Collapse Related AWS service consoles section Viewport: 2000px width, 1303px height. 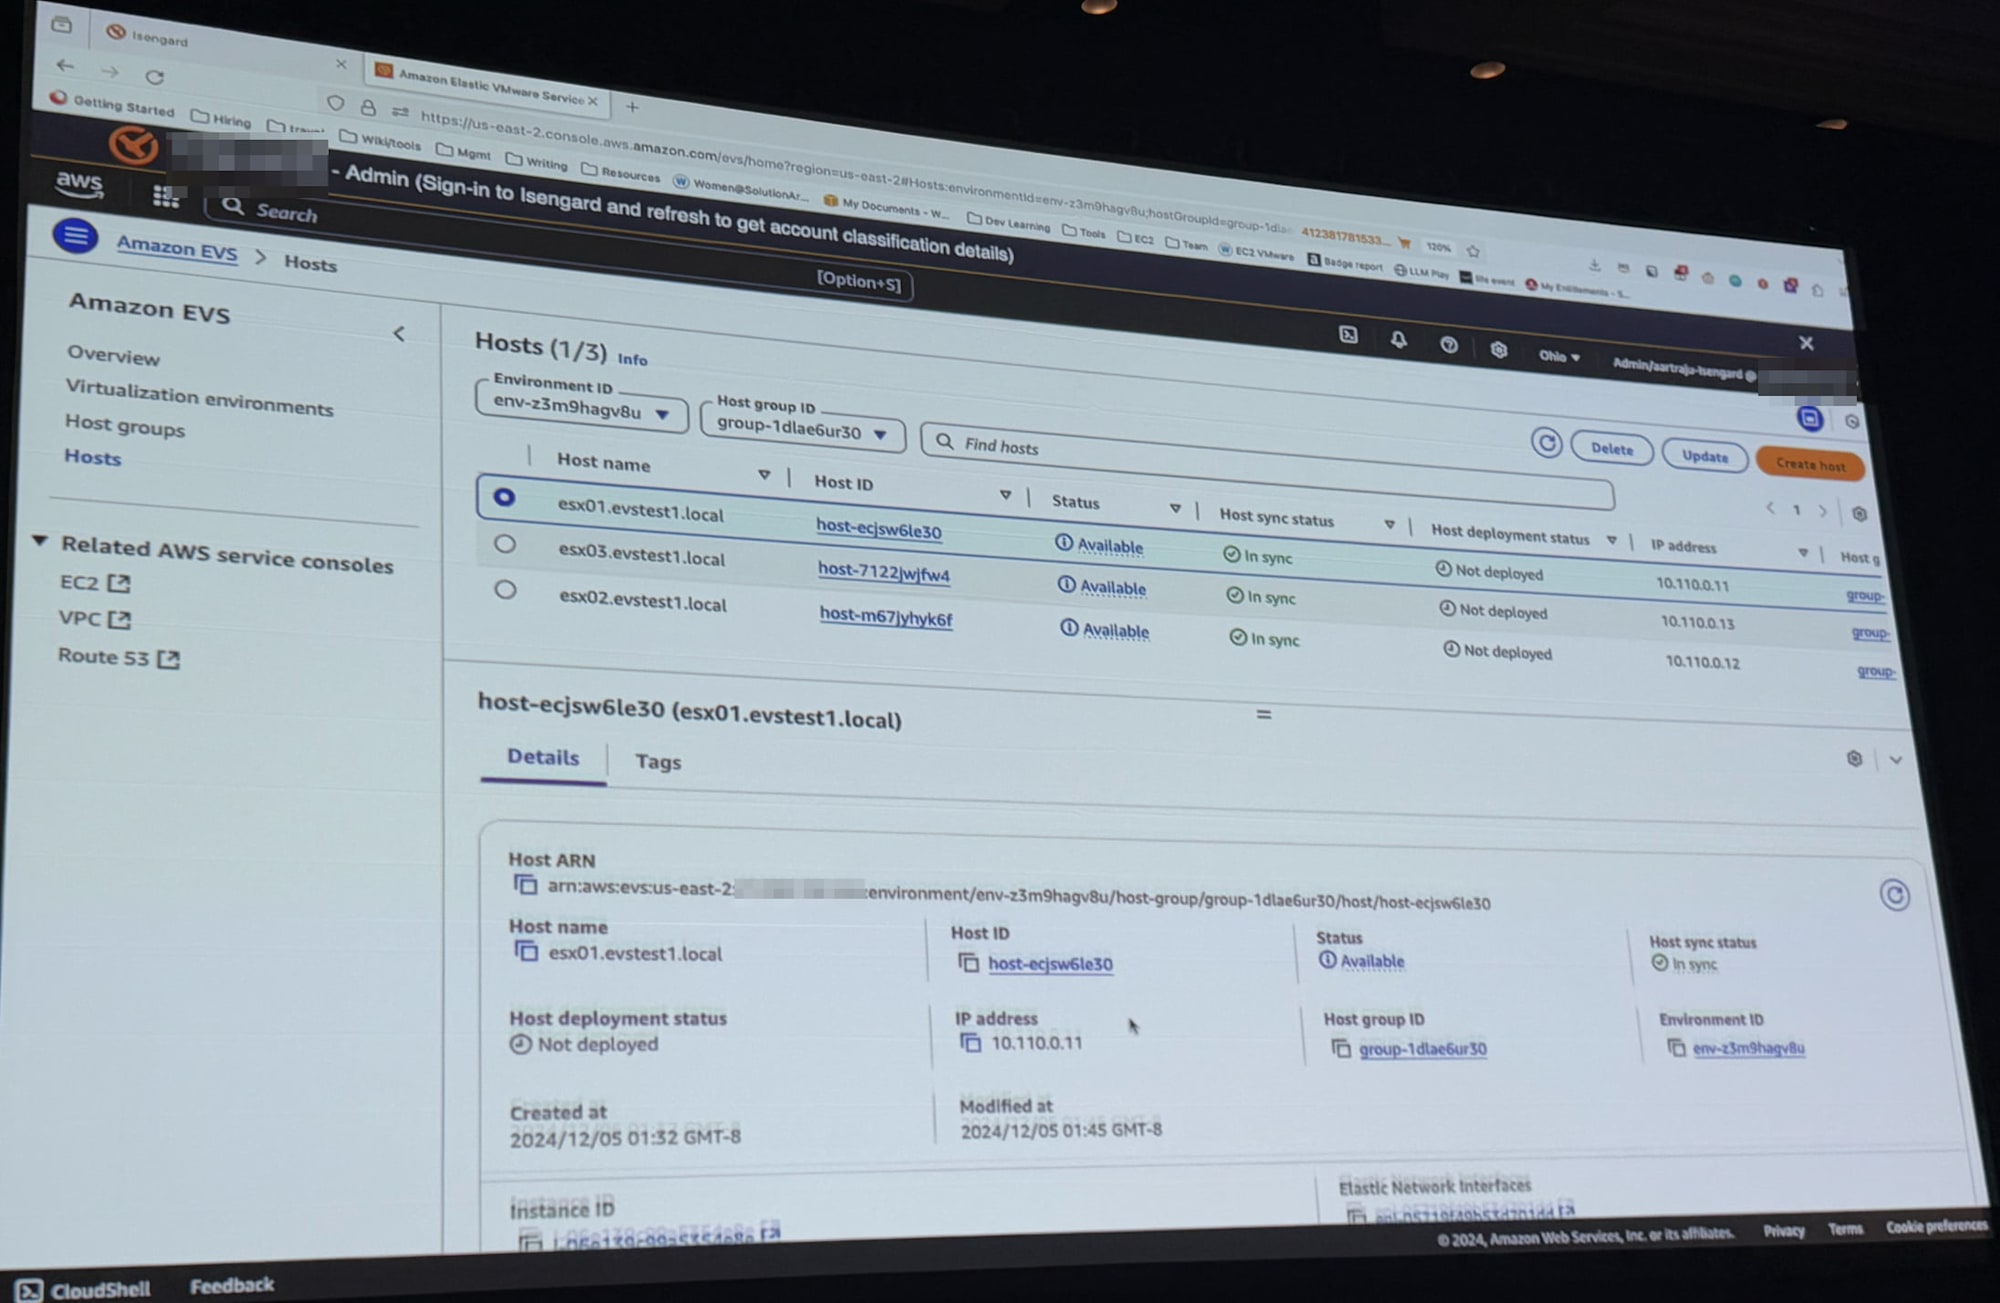pos(40,541)
